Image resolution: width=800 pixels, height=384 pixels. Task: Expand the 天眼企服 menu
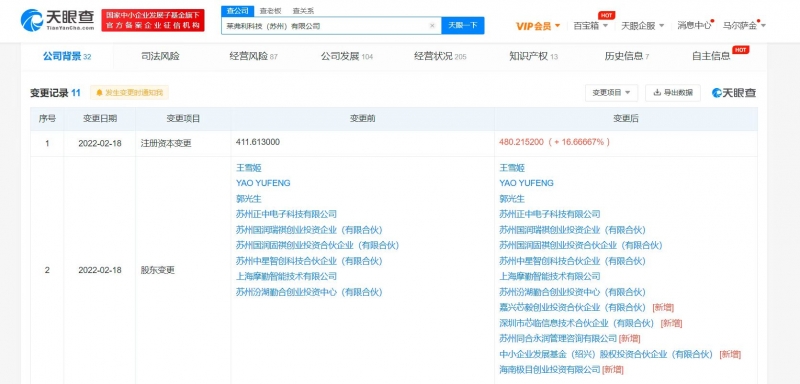pyautogui.click(x=642, y=25)
